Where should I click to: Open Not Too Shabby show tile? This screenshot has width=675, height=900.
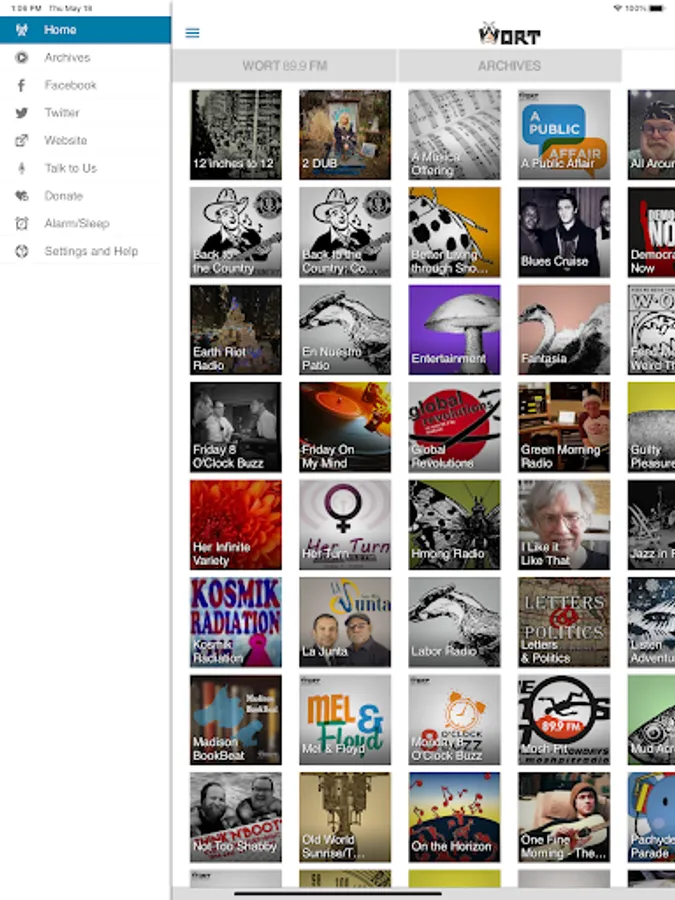coord(236,817)
